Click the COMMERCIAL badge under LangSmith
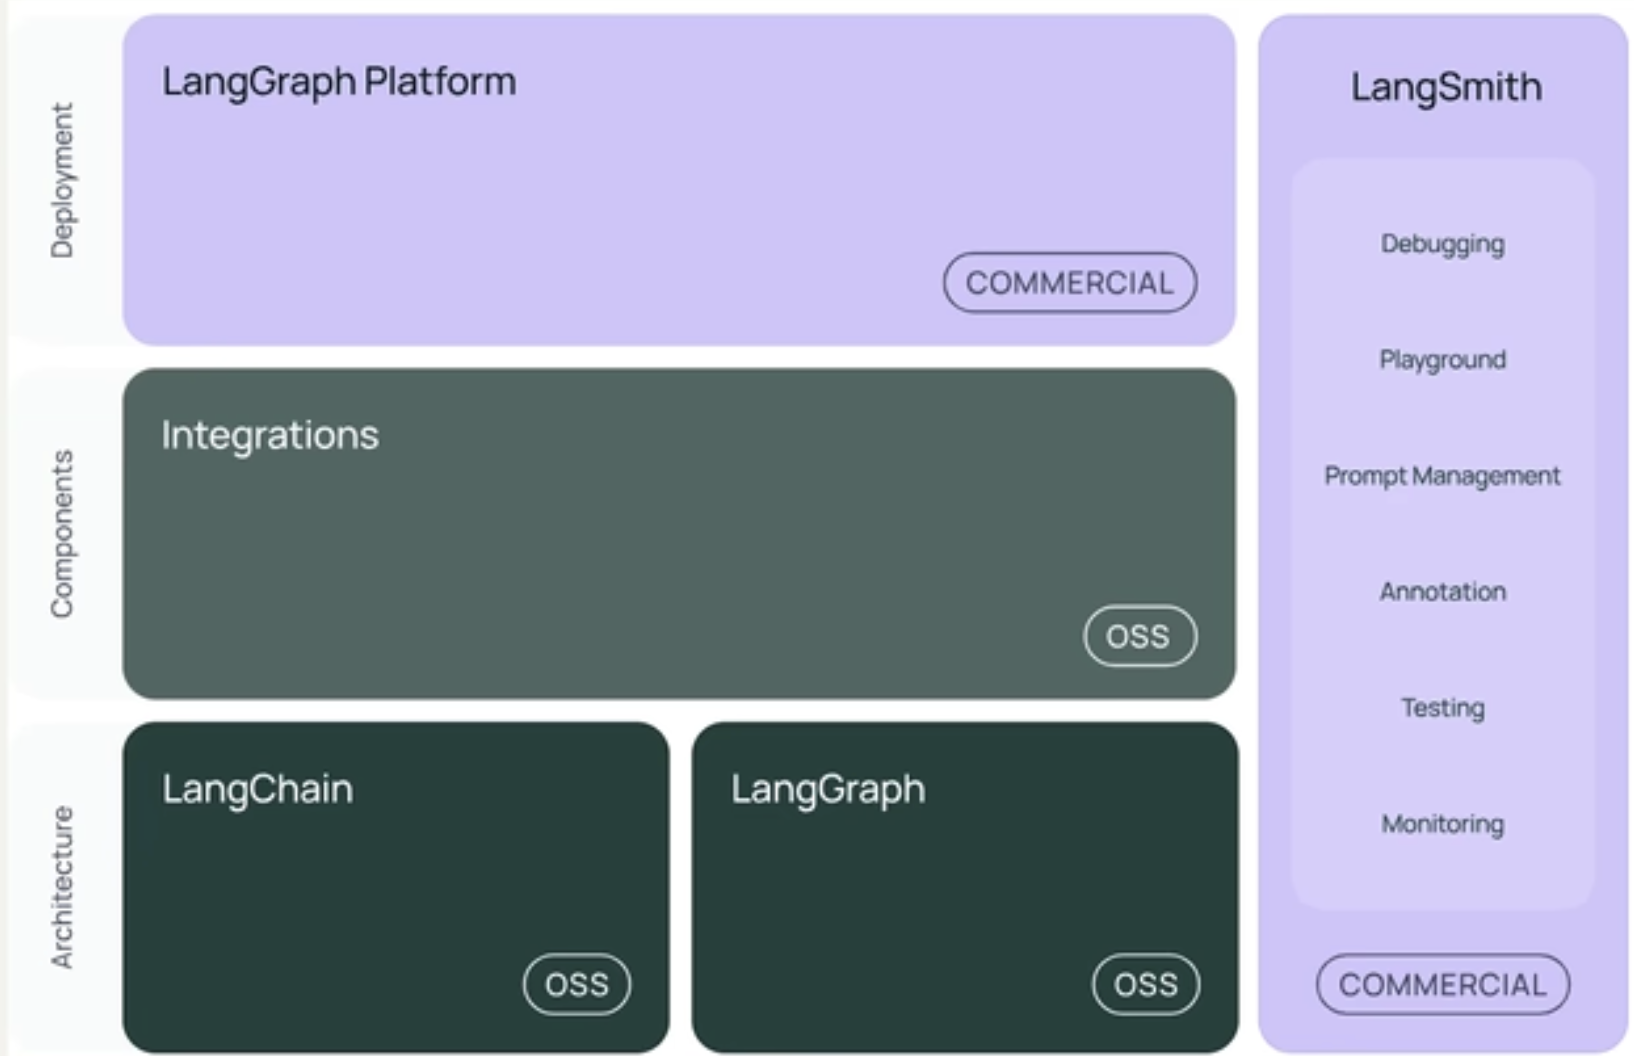Image resolution: width=1634 pixels, height=1056 pixels. (x=1442, y=985)
